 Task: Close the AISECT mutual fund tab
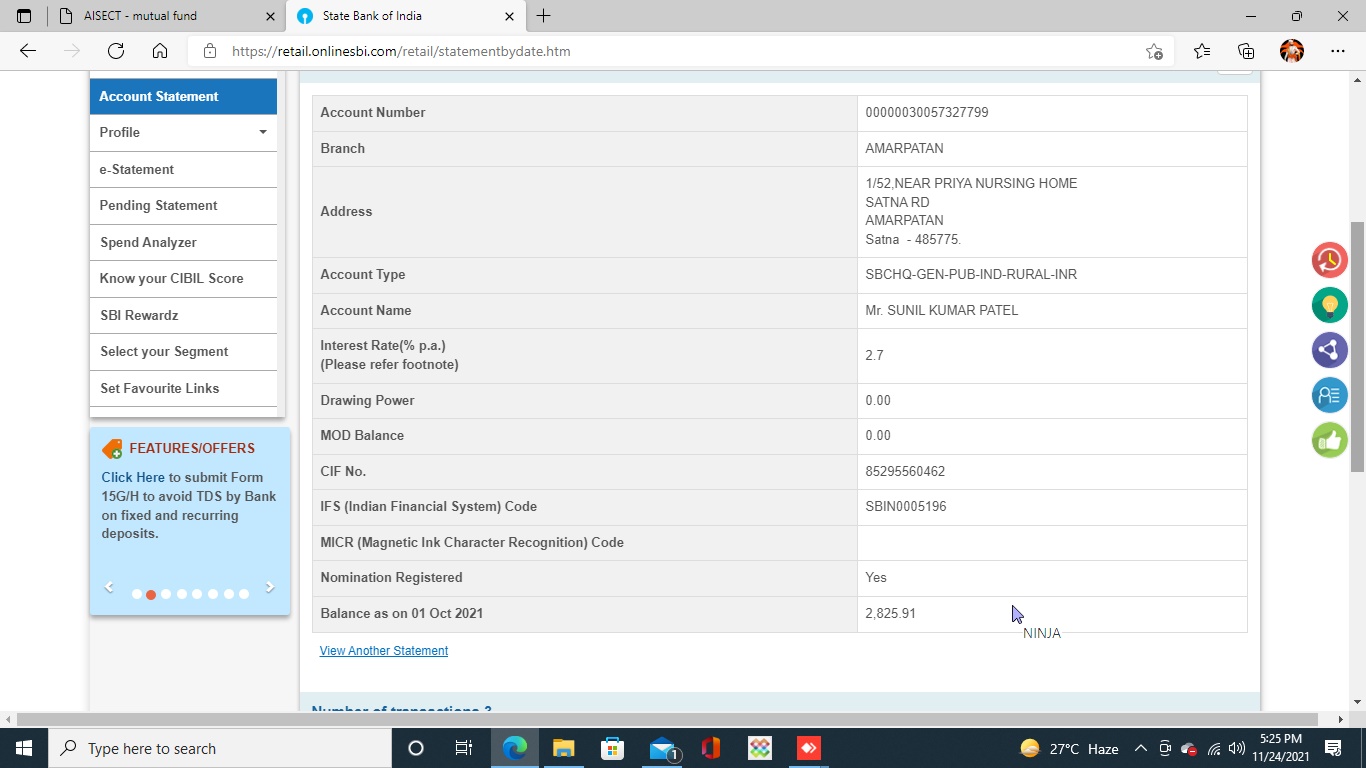click(270, 16)
